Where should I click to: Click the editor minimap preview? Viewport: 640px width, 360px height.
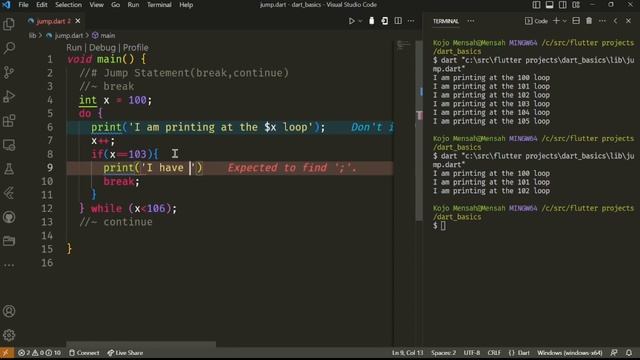404,46
